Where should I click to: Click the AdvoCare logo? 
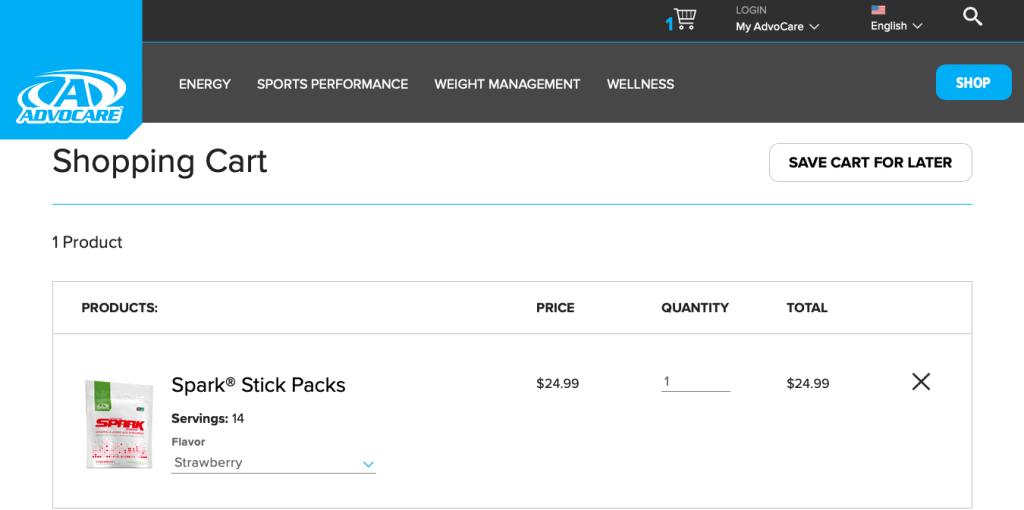tap(71, 97)
